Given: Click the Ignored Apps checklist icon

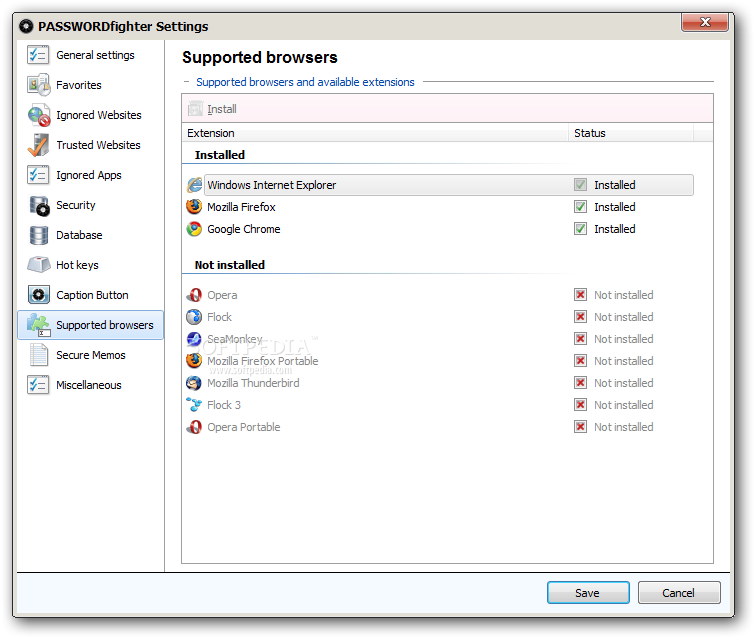Looking at the screenshot, I should [x=38, y=175].
